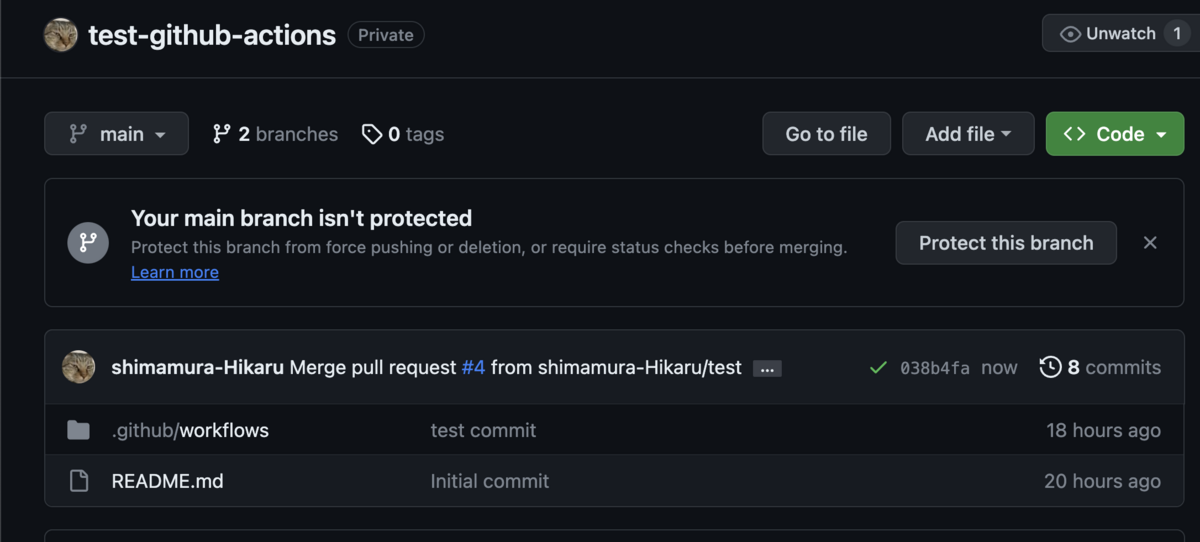Open the main branch dropdown

tap(116, 134)
